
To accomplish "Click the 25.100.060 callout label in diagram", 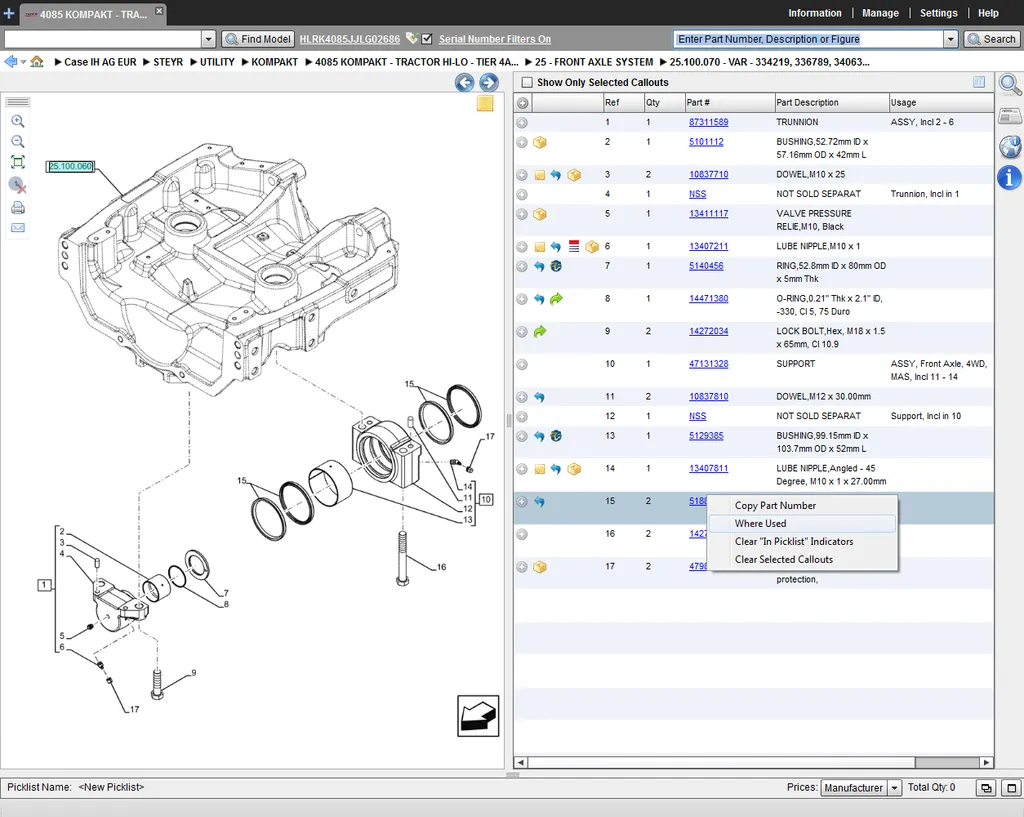I will click(71, 167).
